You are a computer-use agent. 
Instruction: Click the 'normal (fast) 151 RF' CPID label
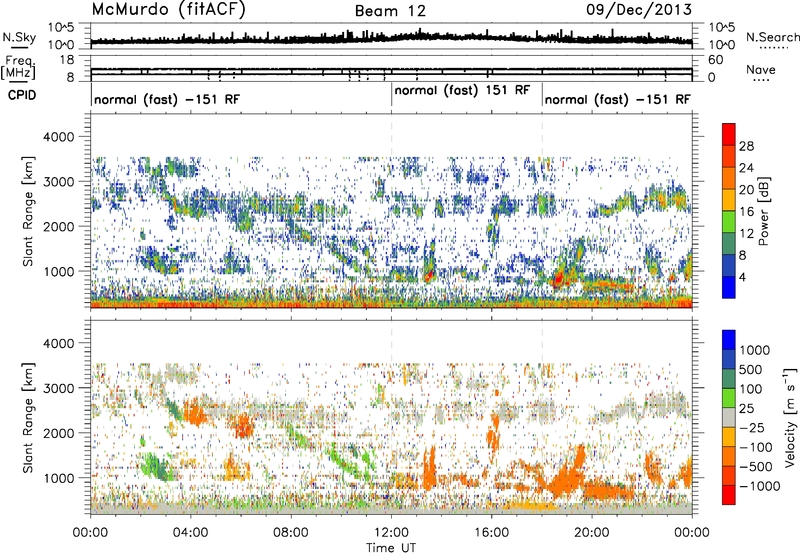[462, 90]
